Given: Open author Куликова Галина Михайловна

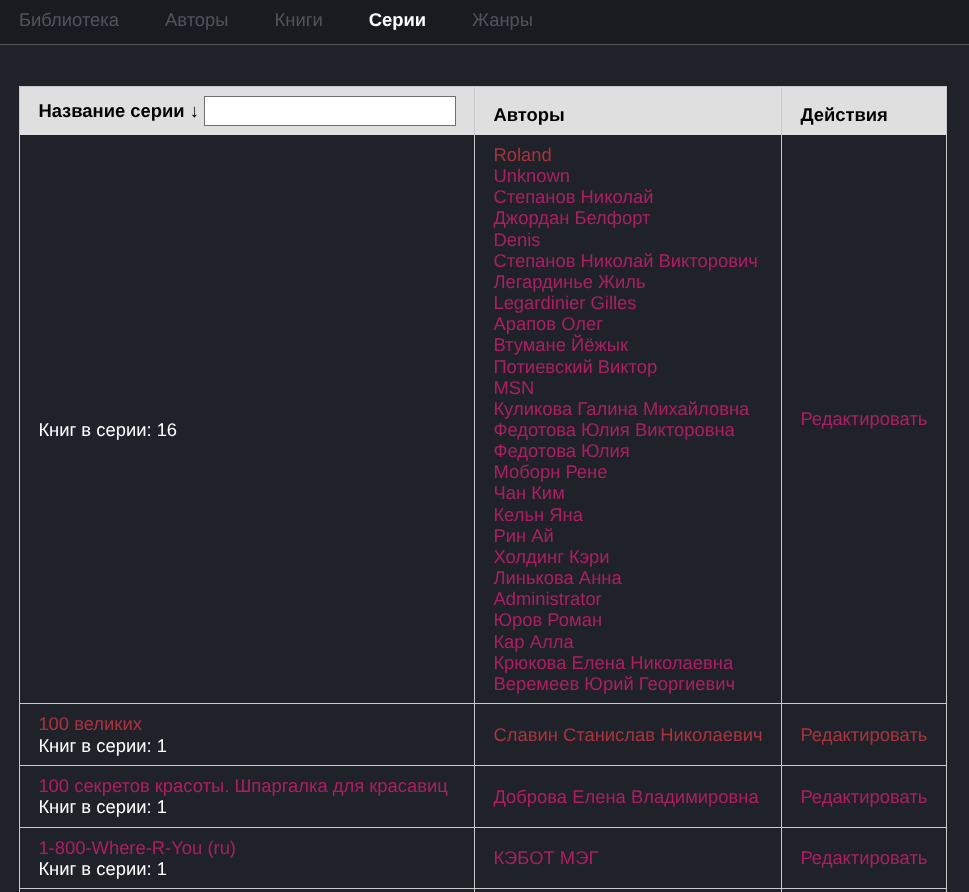Looking at the screenshot, I should tap(620, 409).
